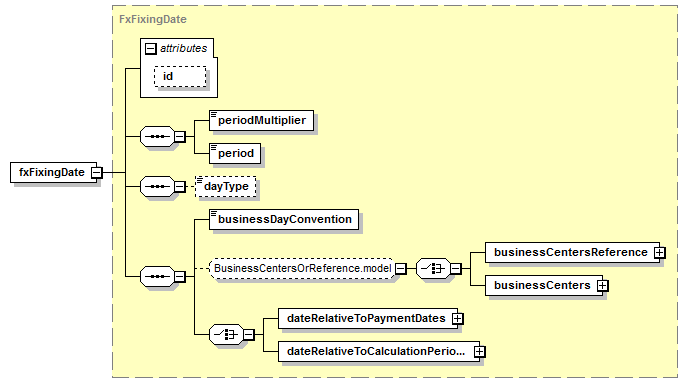
Task: Click the FxFixingDate type label
Action: [153, 19]
